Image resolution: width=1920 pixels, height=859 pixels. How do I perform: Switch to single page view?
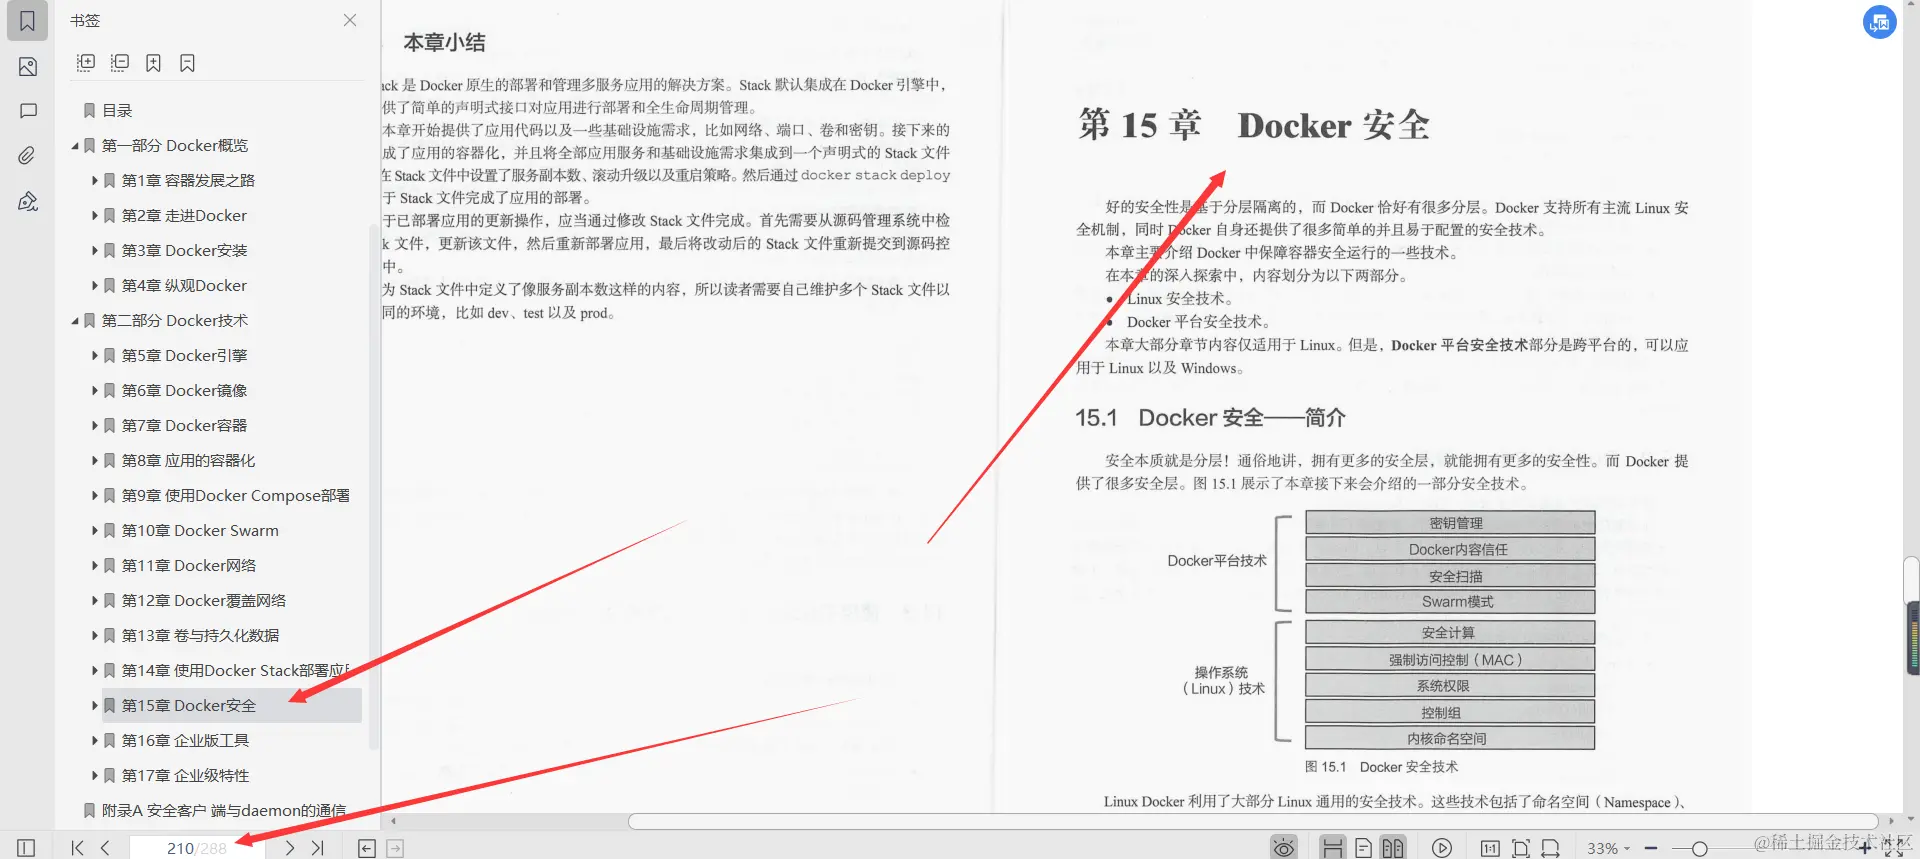(x=1363, y=848)
